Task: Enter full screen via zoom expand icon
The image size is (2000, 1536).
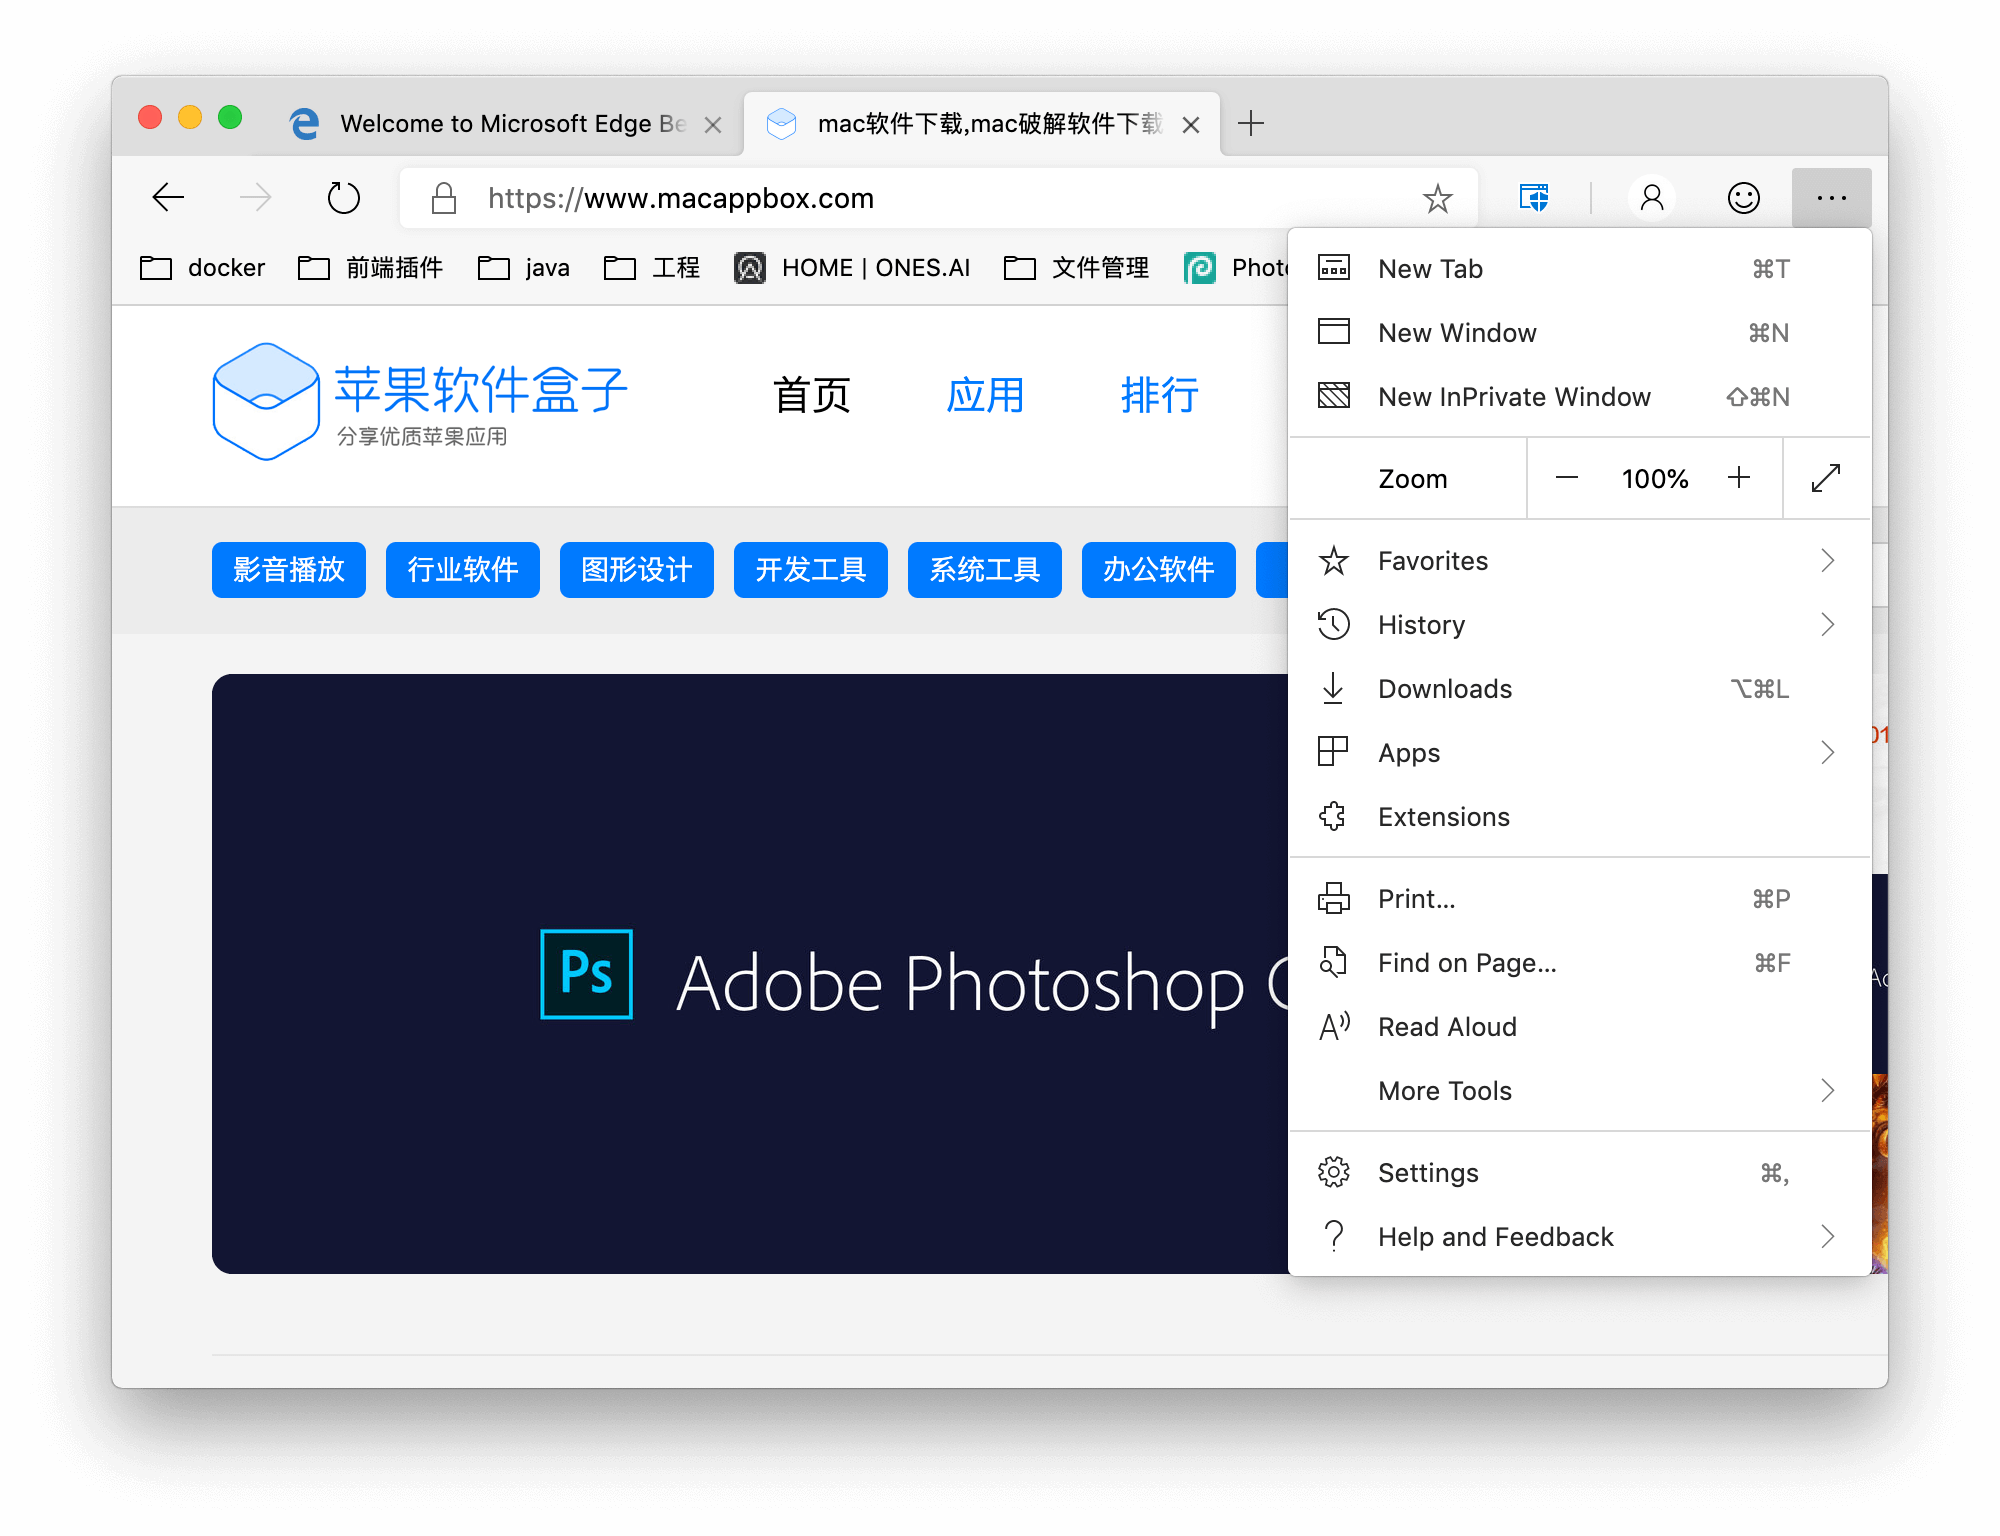Action: pos(1825,478)
